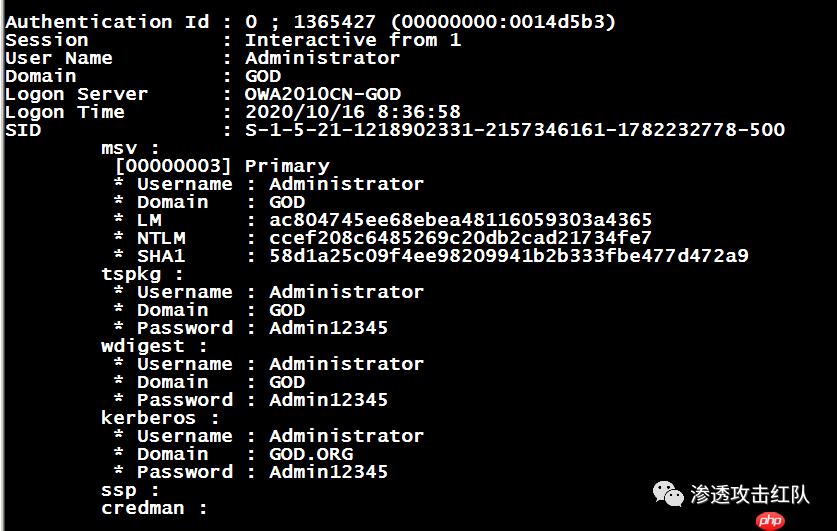Click the Logon Time value 2020/10/16
Viewport: 837px width, 531px height.
pyautogui.click(x=352, y=112)
